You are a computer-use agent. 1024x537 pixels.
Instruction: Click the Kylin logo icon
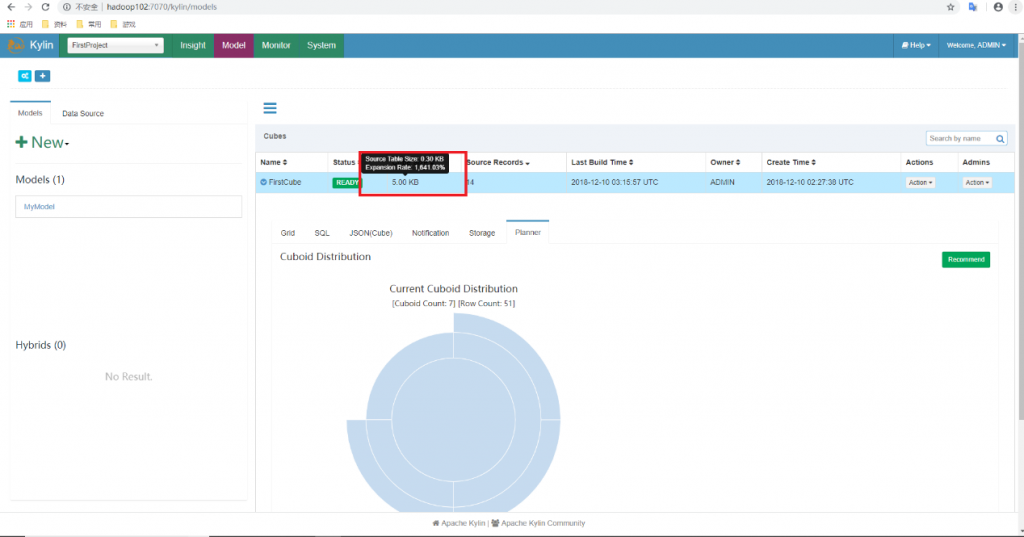(16, 46)
